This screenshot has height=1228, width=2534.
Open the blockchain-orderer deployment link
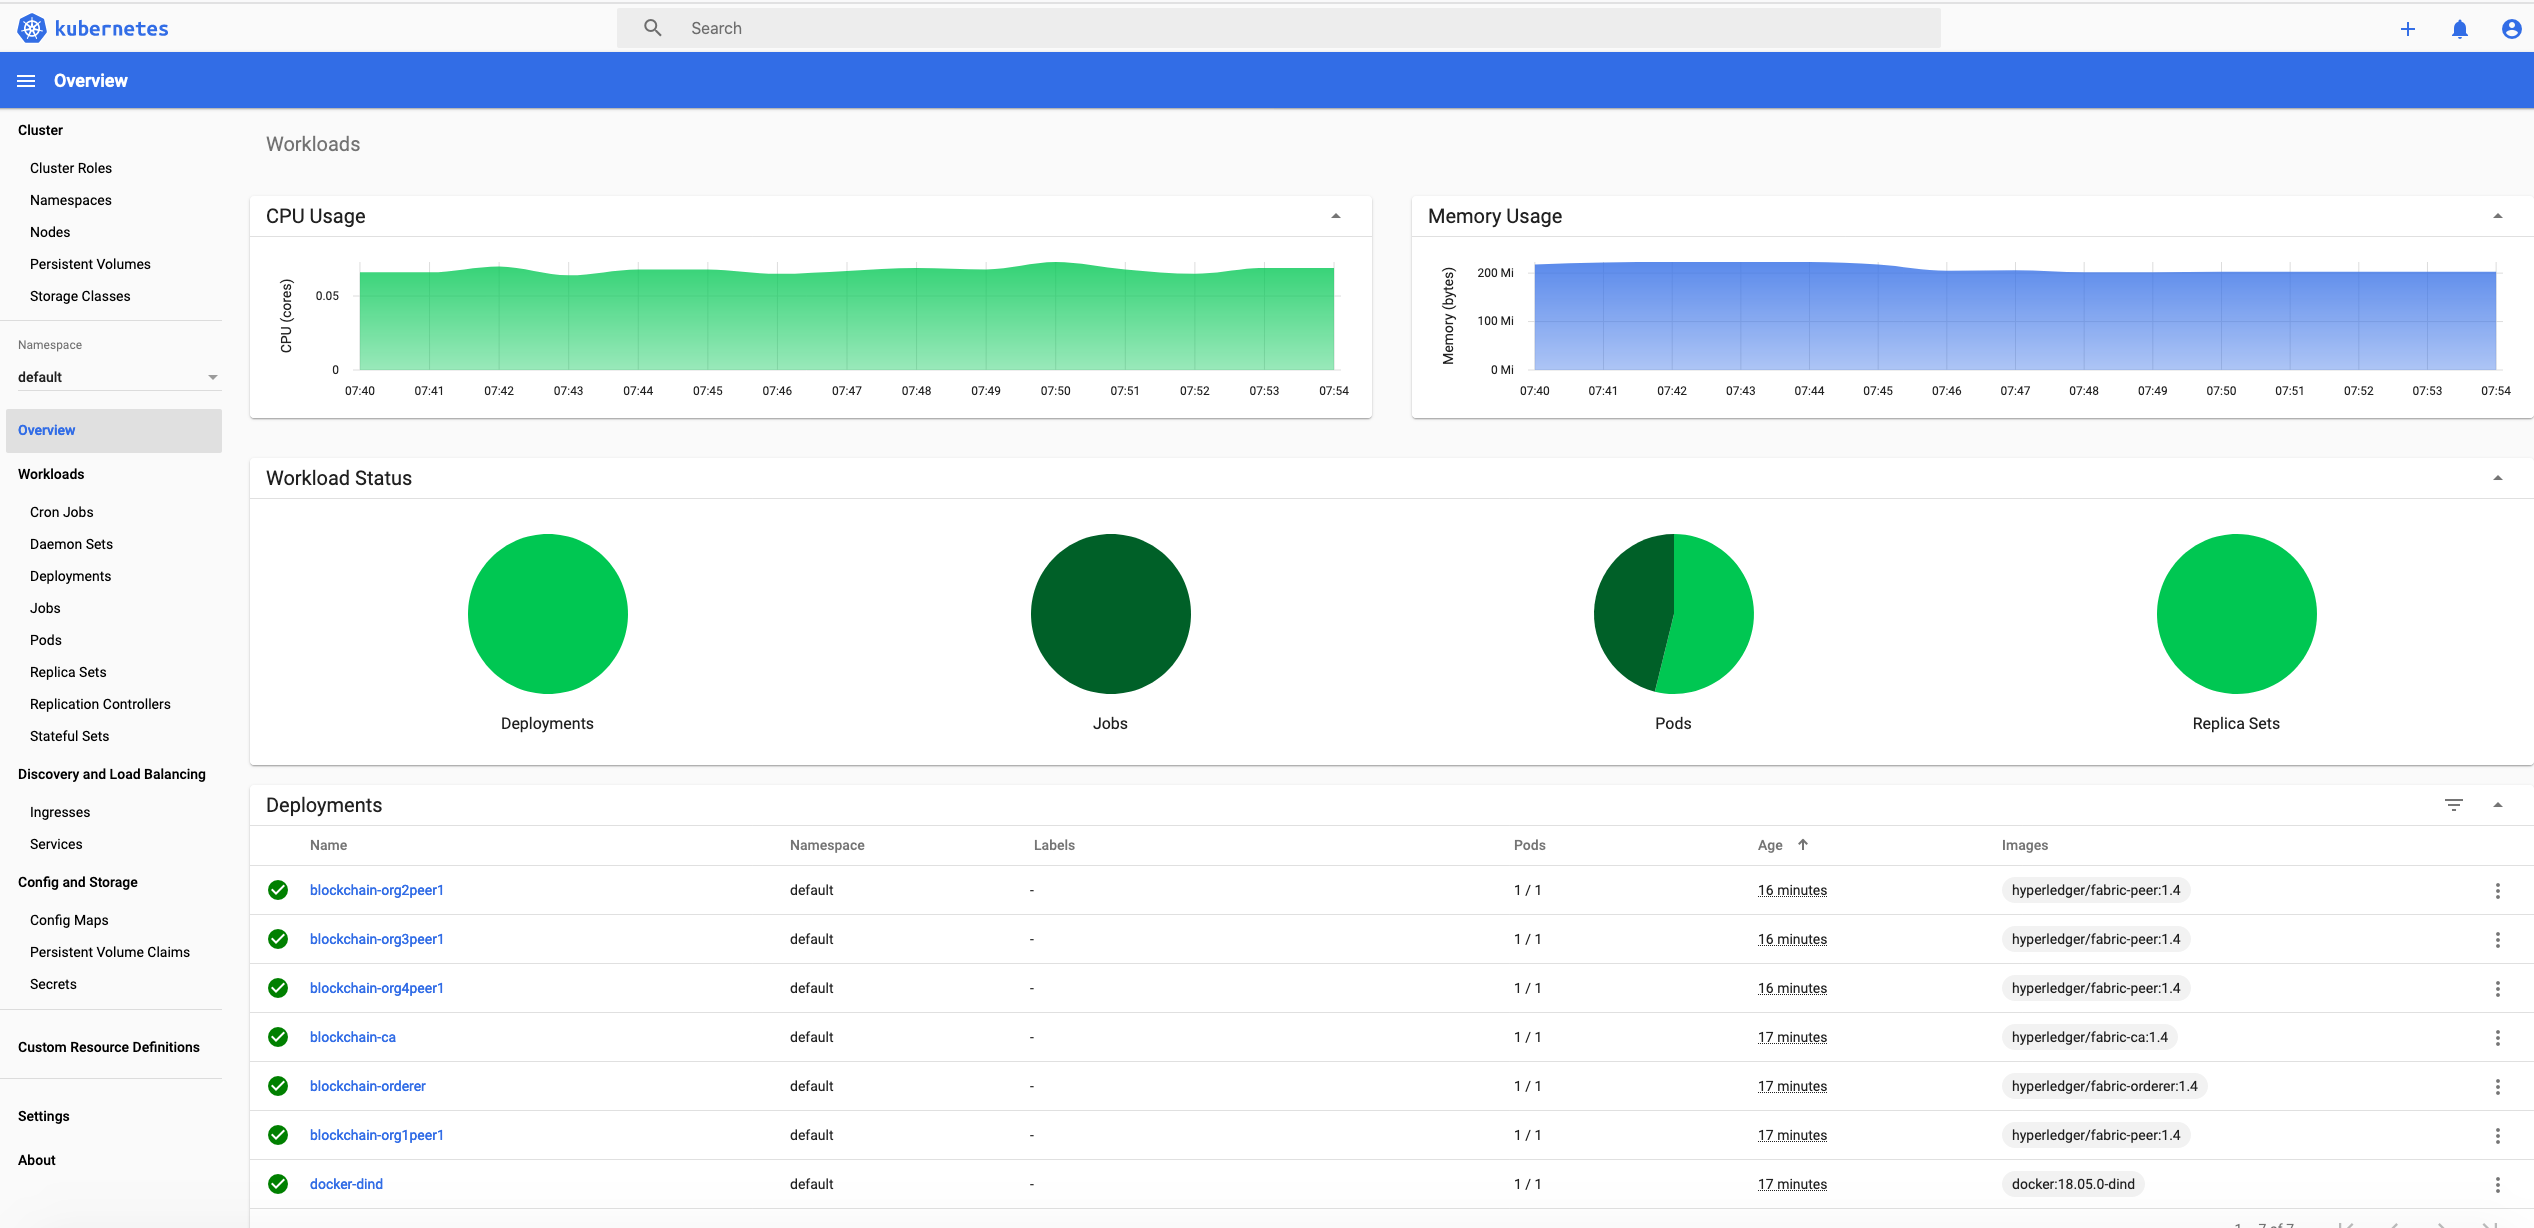tap(367, 1086)
